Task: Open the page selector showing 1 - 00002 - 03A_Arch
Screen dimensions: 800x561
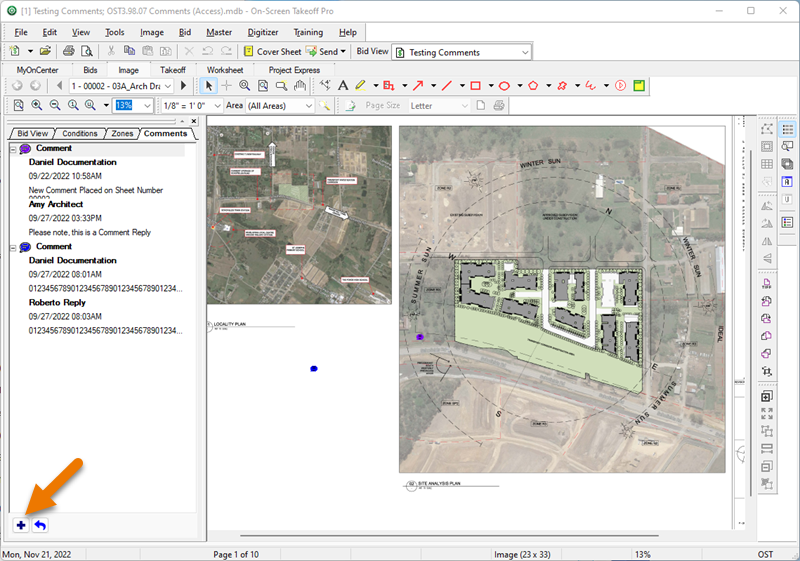Action: coord(121,86)
